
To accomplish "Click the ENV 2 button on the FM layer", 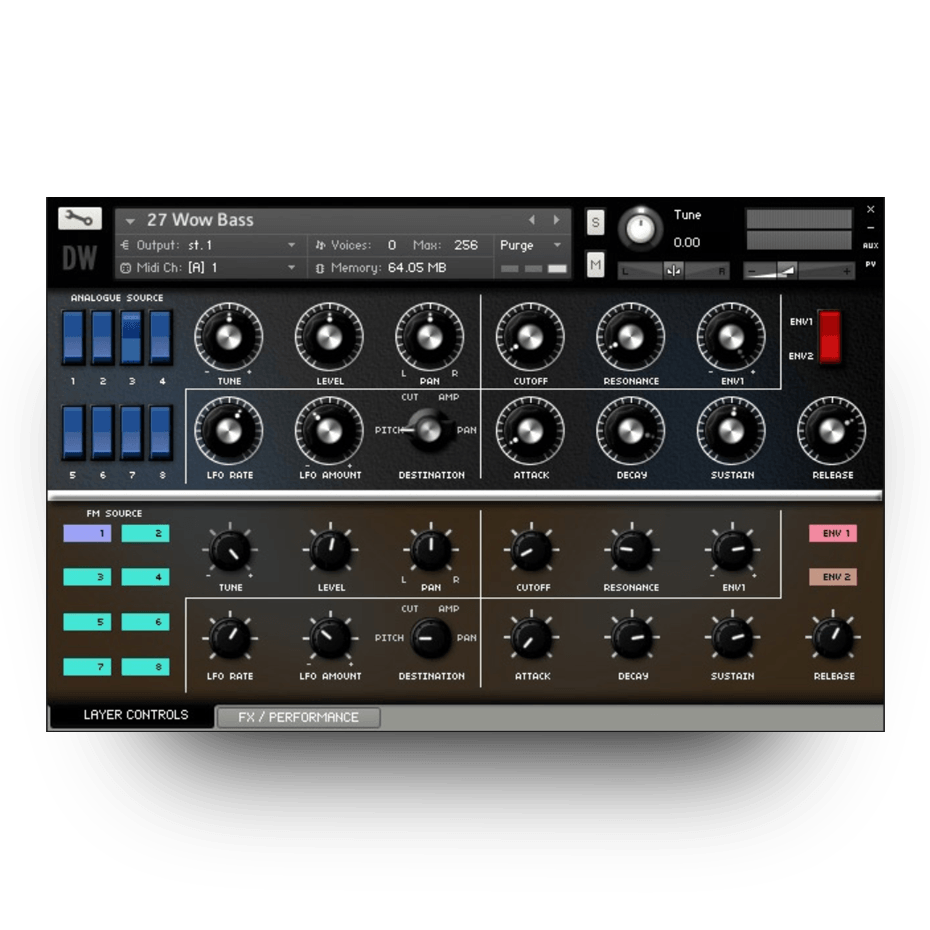I will [x=833, y=577].
